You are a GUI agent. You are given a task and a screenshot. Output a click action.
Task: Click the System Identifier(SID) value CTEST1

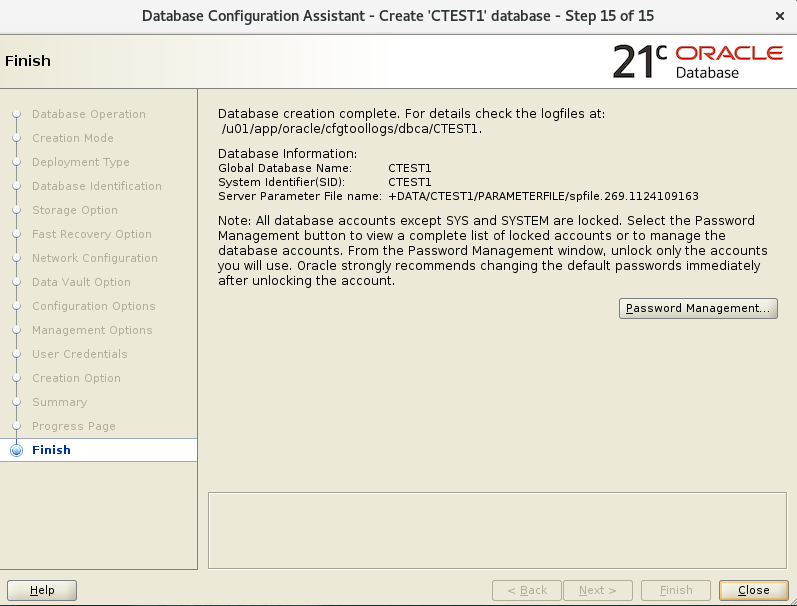click(410, 182)
